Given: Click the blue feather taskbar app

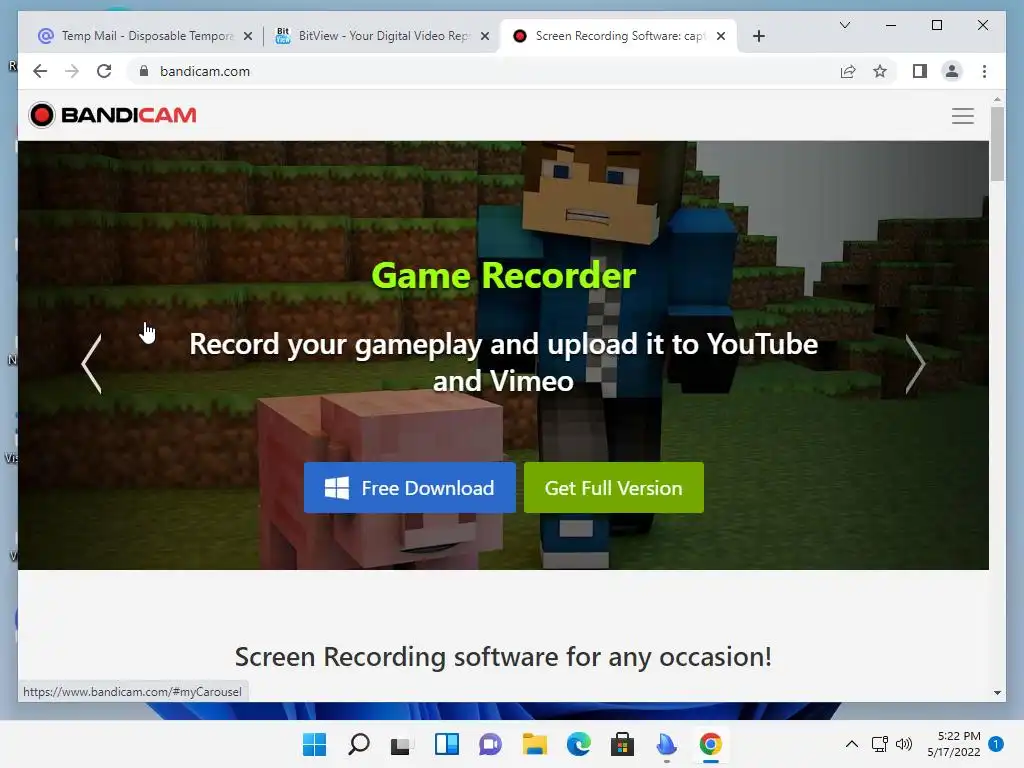Looking at the screenshot, I should coord(666,744).
